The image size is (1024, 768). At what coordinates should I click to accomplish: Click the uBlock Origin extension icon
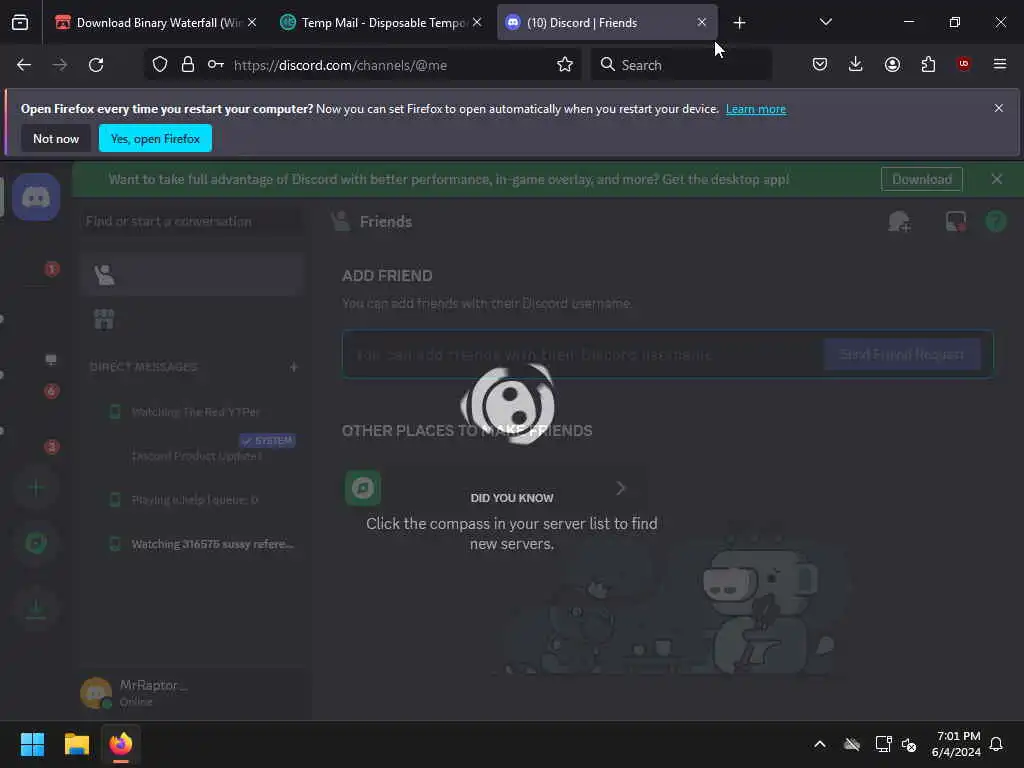pyautogui.click(x=963, y=64)
